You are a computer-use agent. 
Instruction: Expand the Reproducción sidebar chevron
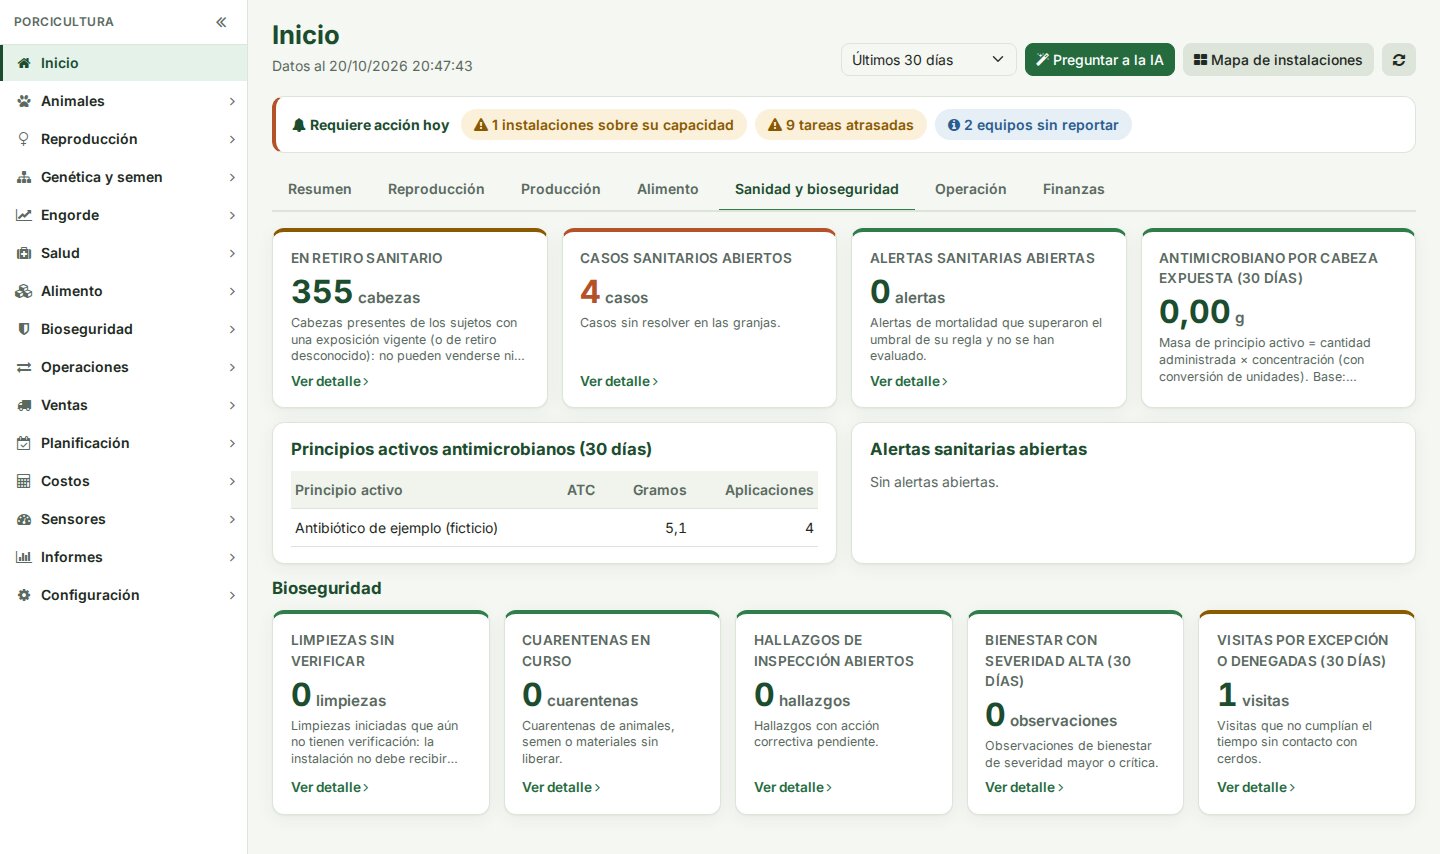pos(232,139)
